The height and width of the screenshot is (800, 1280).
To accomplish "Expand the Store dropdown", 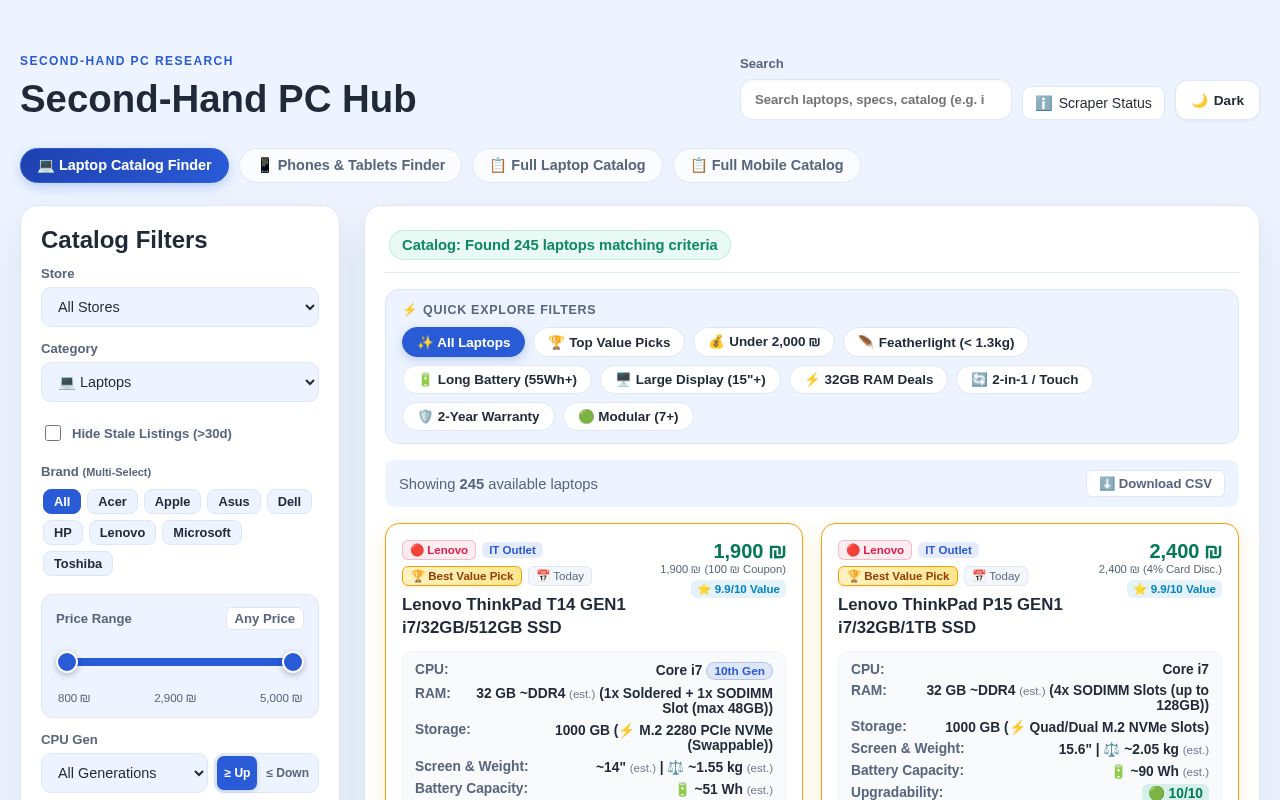I will tap(180, 307).
